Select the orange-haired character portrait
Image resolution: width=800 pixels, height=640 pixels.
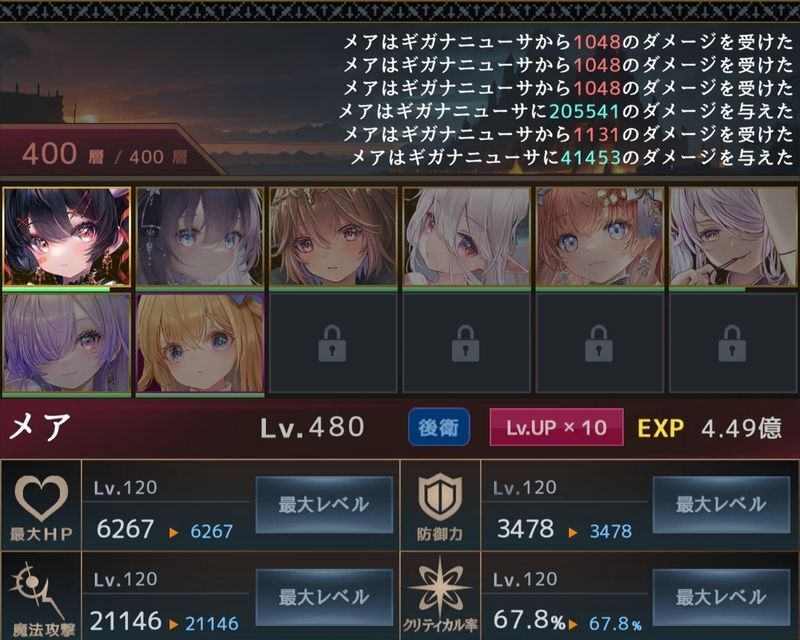click(599, 237)
